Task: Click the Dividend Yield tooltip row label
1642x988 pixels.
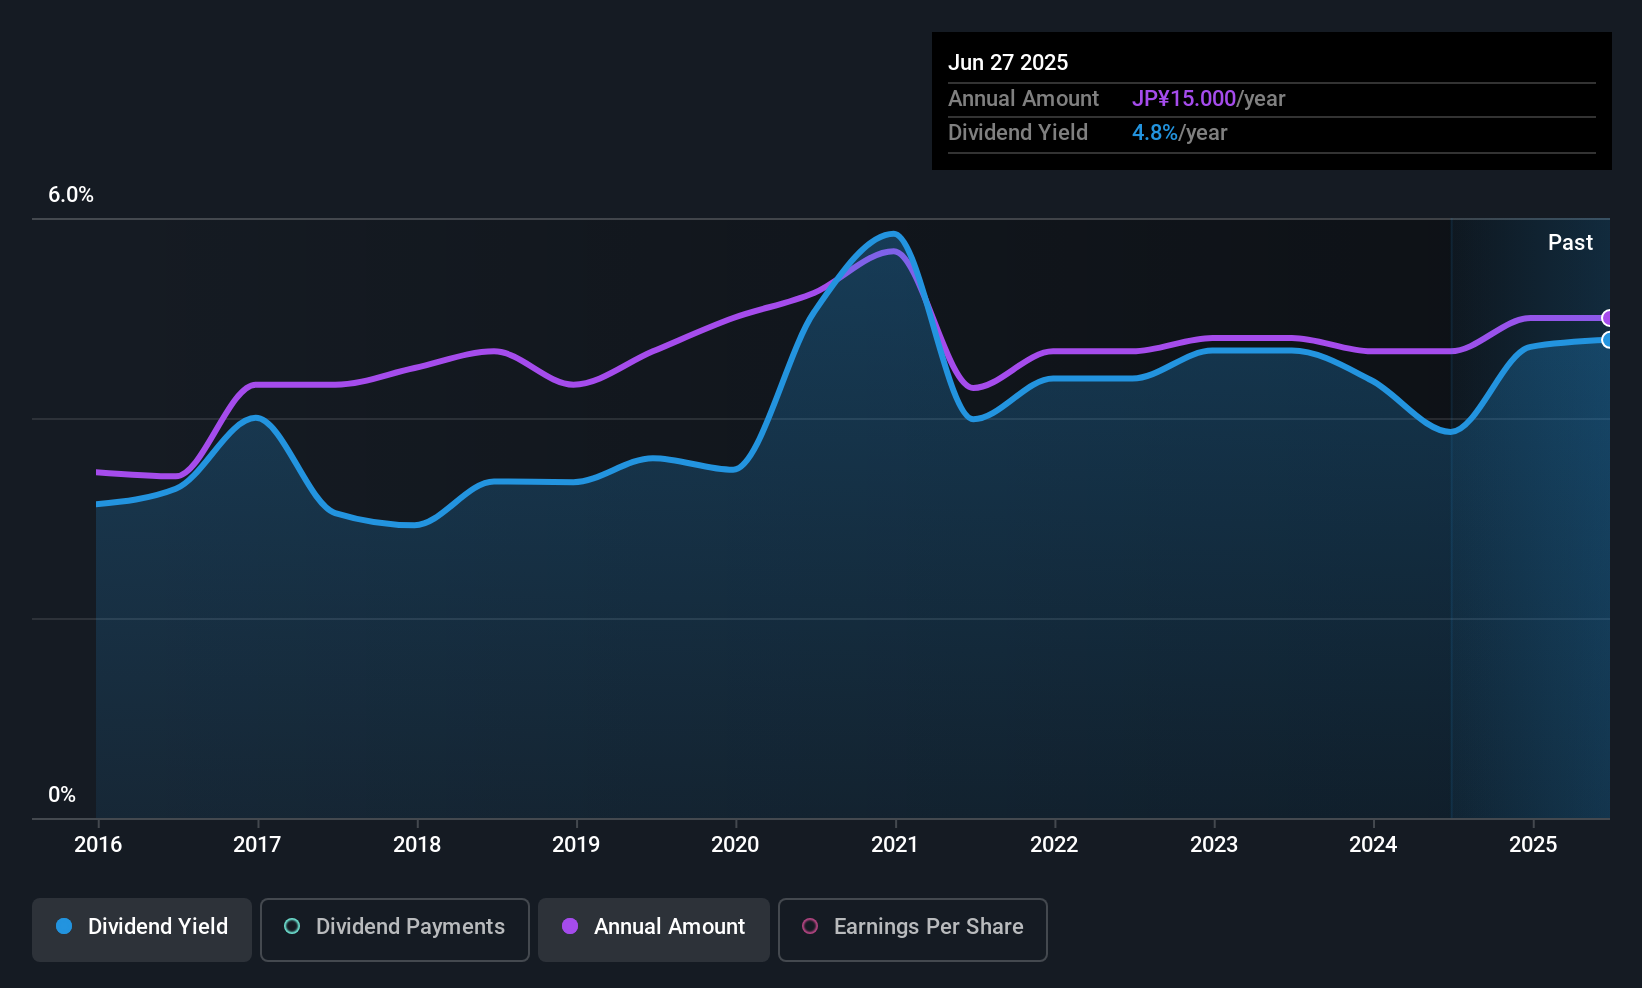Action: coord(1018,133)
